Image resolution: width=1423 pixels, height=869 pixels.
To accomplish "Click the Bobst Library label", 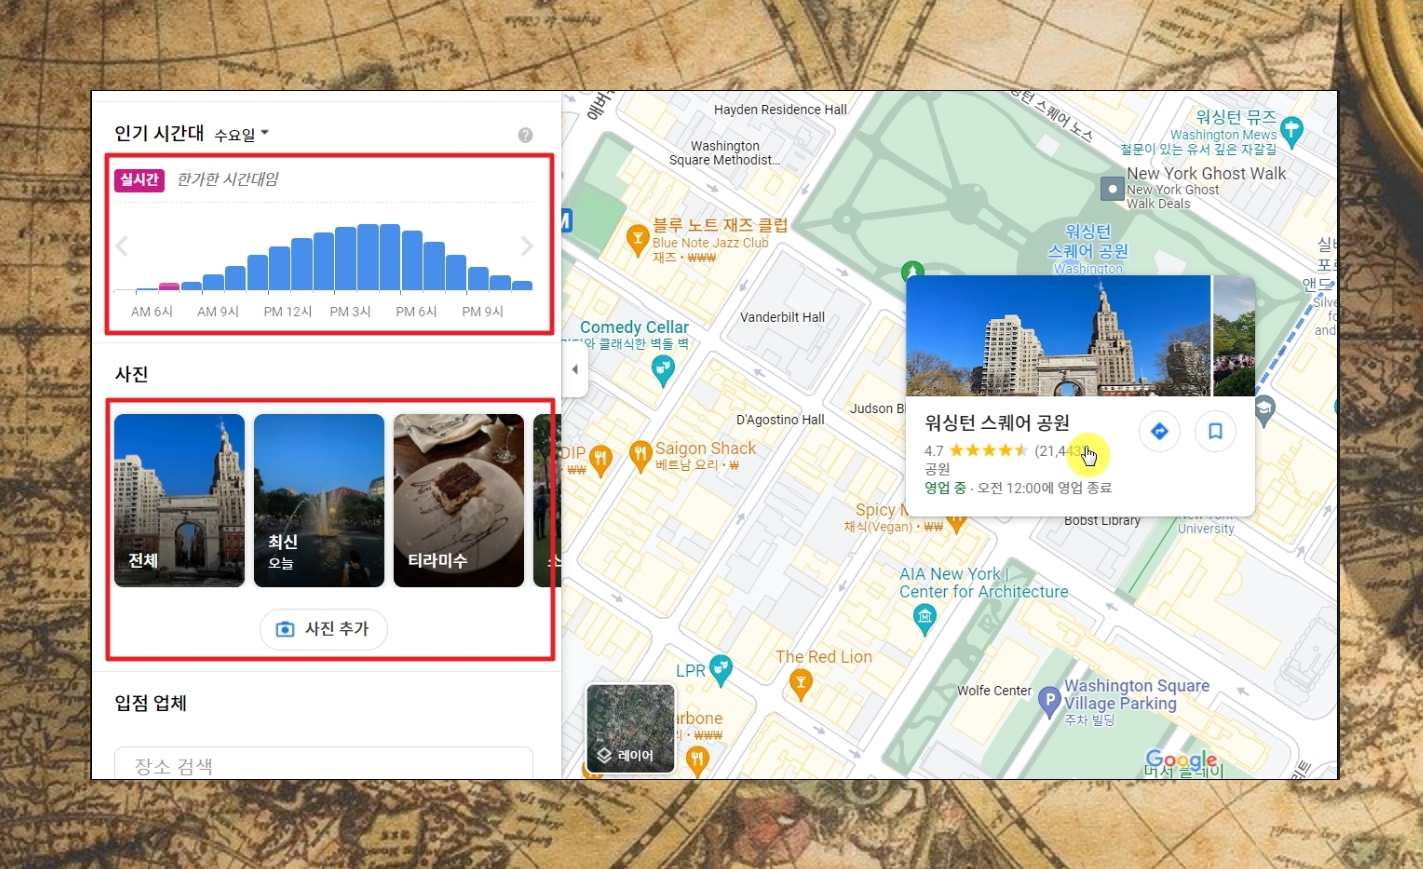I will point(1102,521).
